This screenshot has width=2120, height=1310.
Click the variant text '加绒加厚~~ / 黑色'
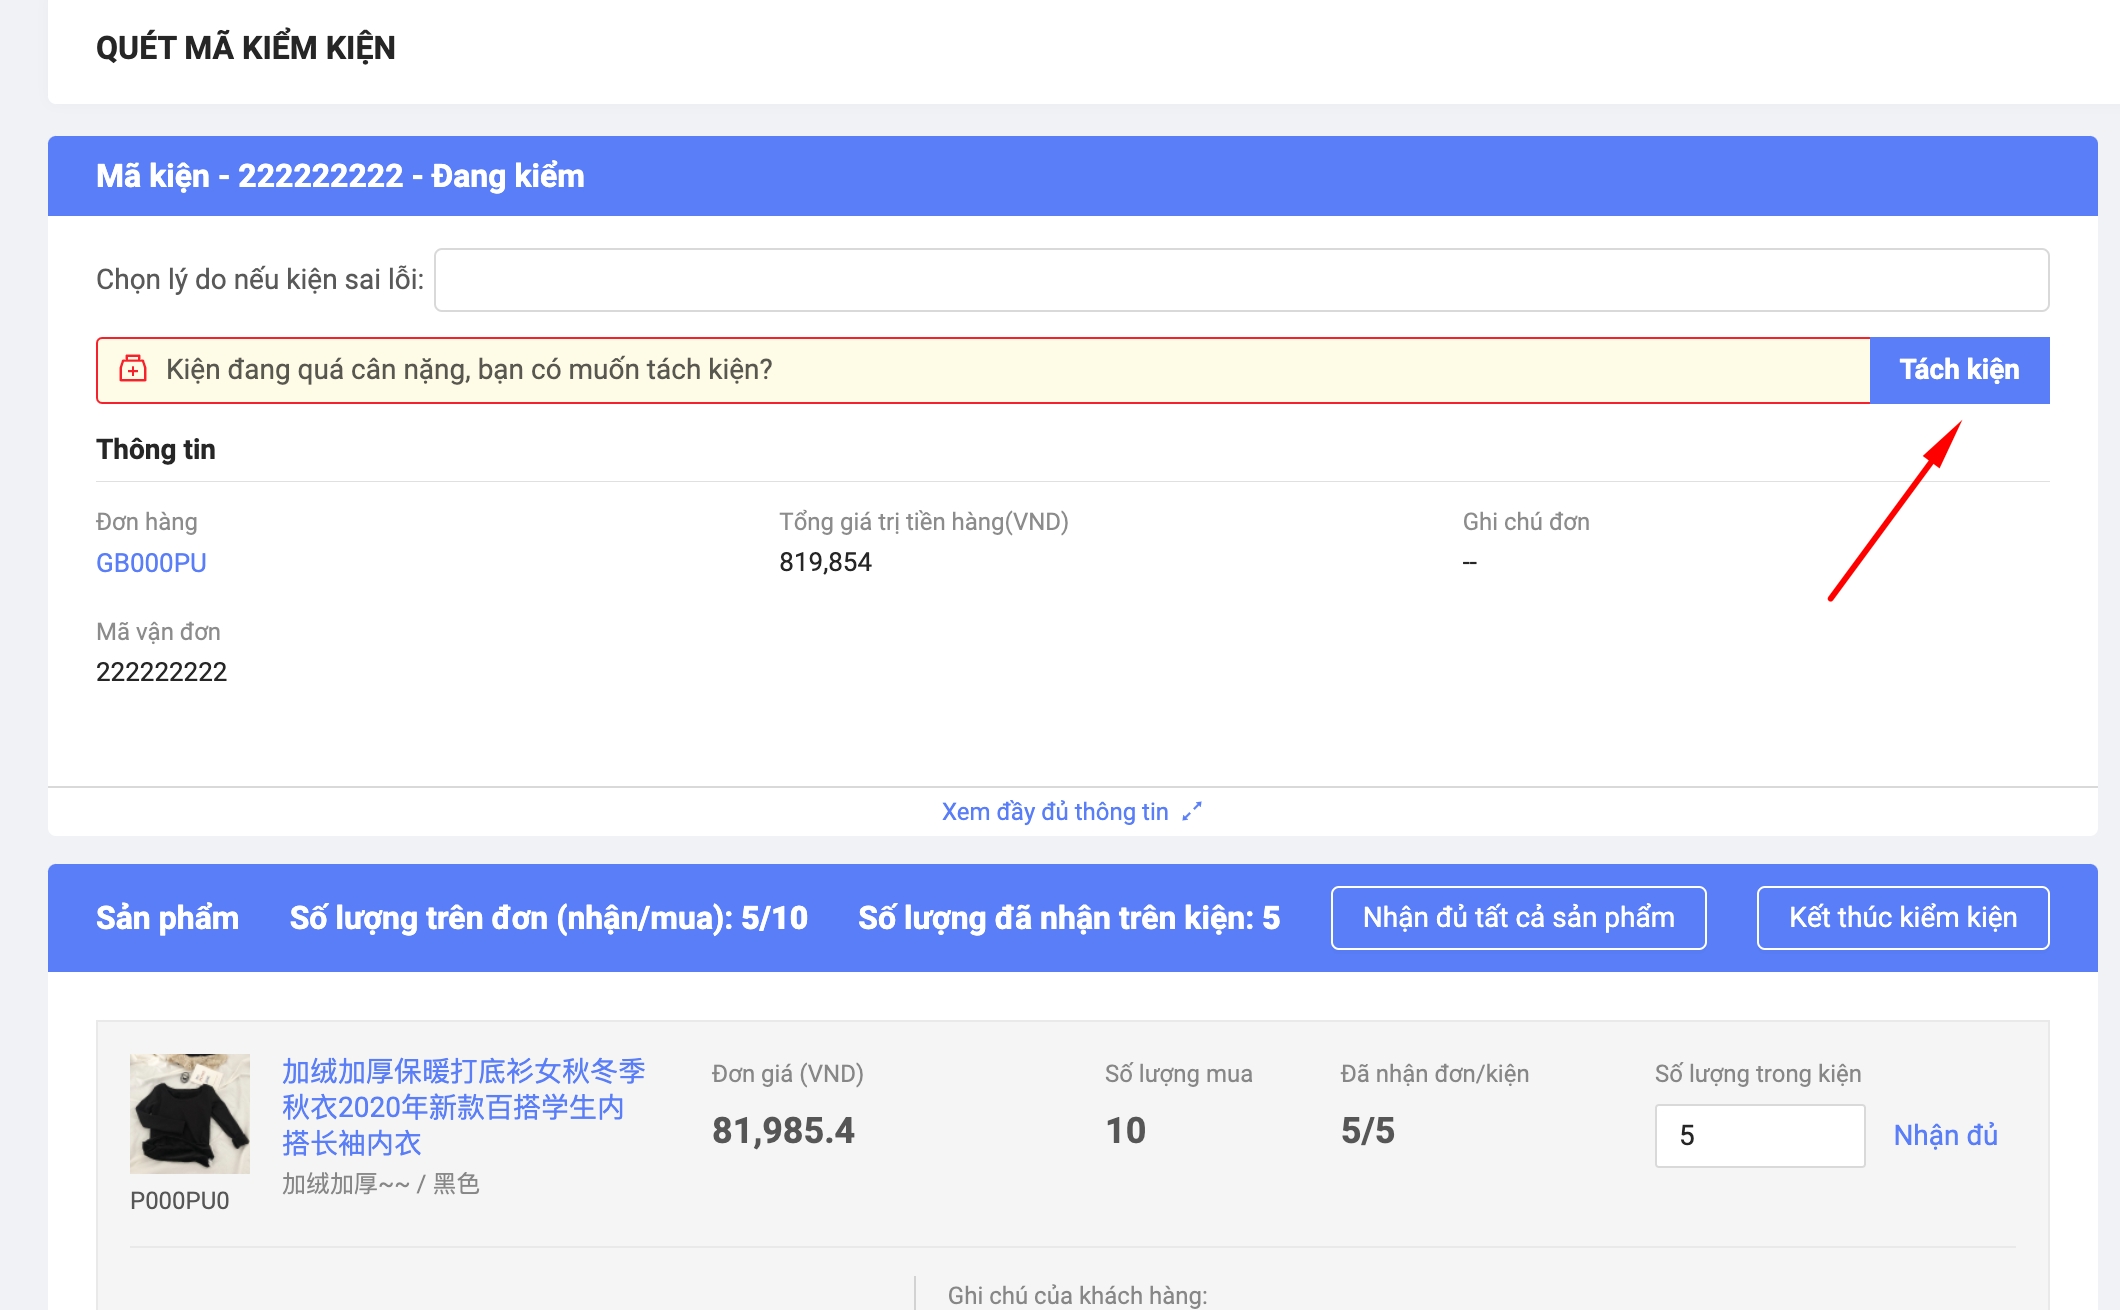(x=380, y=1184)
